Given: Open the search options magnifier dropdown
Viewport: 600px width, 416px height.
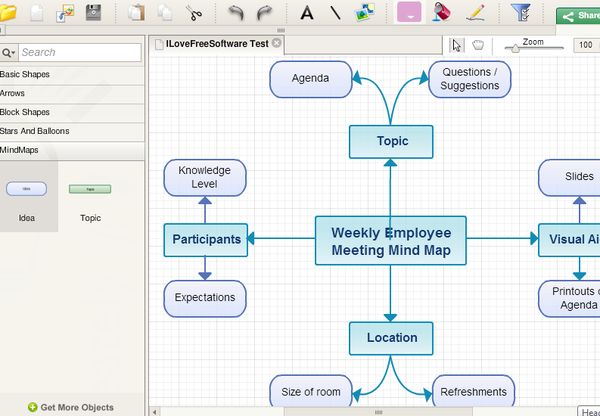Looking at the screenshot, I should 8,52.
